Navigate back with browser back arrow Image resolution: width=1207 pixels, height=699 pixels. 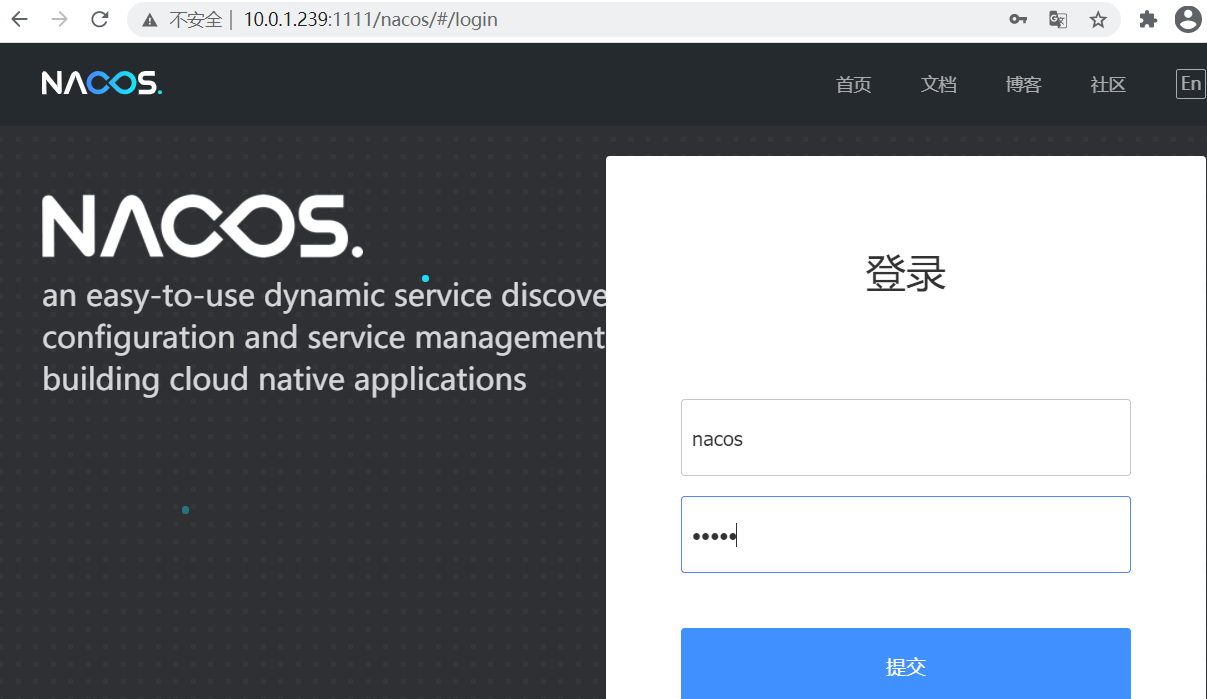pos(19,18)
